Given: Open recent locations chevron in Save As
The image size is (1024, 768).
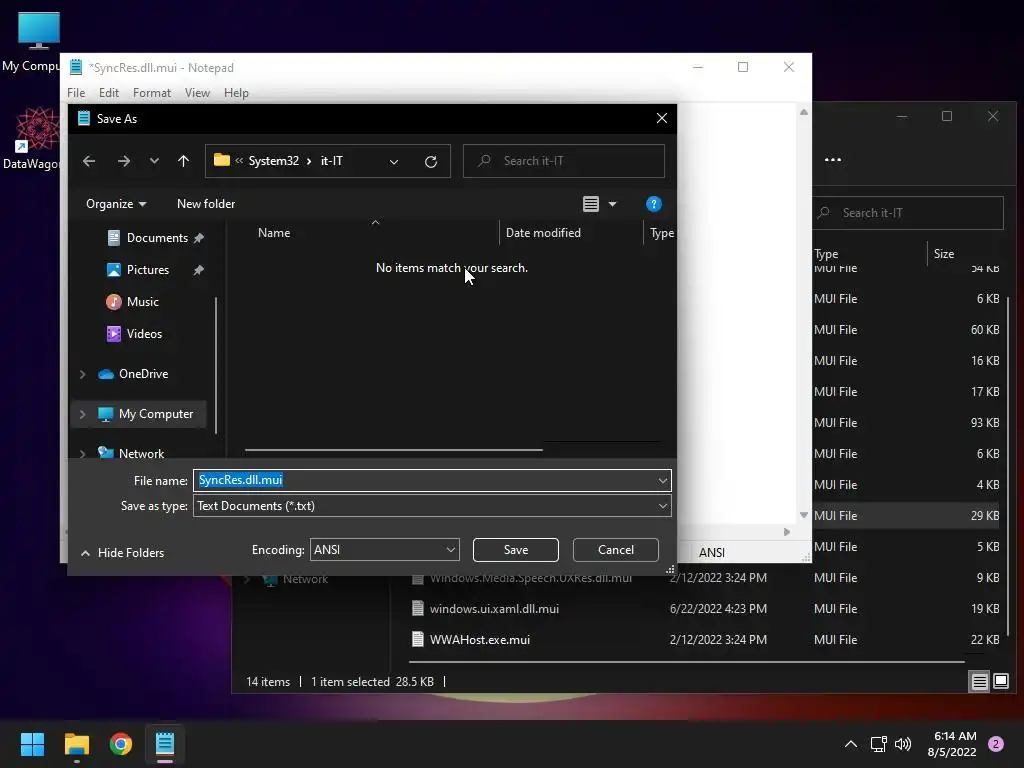Looking at the screenshot, I should 154,161.
